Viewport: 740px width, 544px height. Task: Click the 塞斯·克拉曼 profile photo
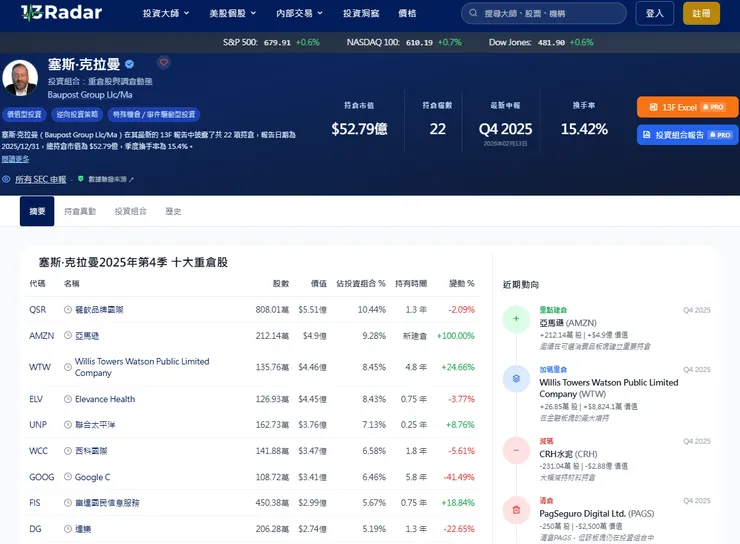[x=20, y=78]
